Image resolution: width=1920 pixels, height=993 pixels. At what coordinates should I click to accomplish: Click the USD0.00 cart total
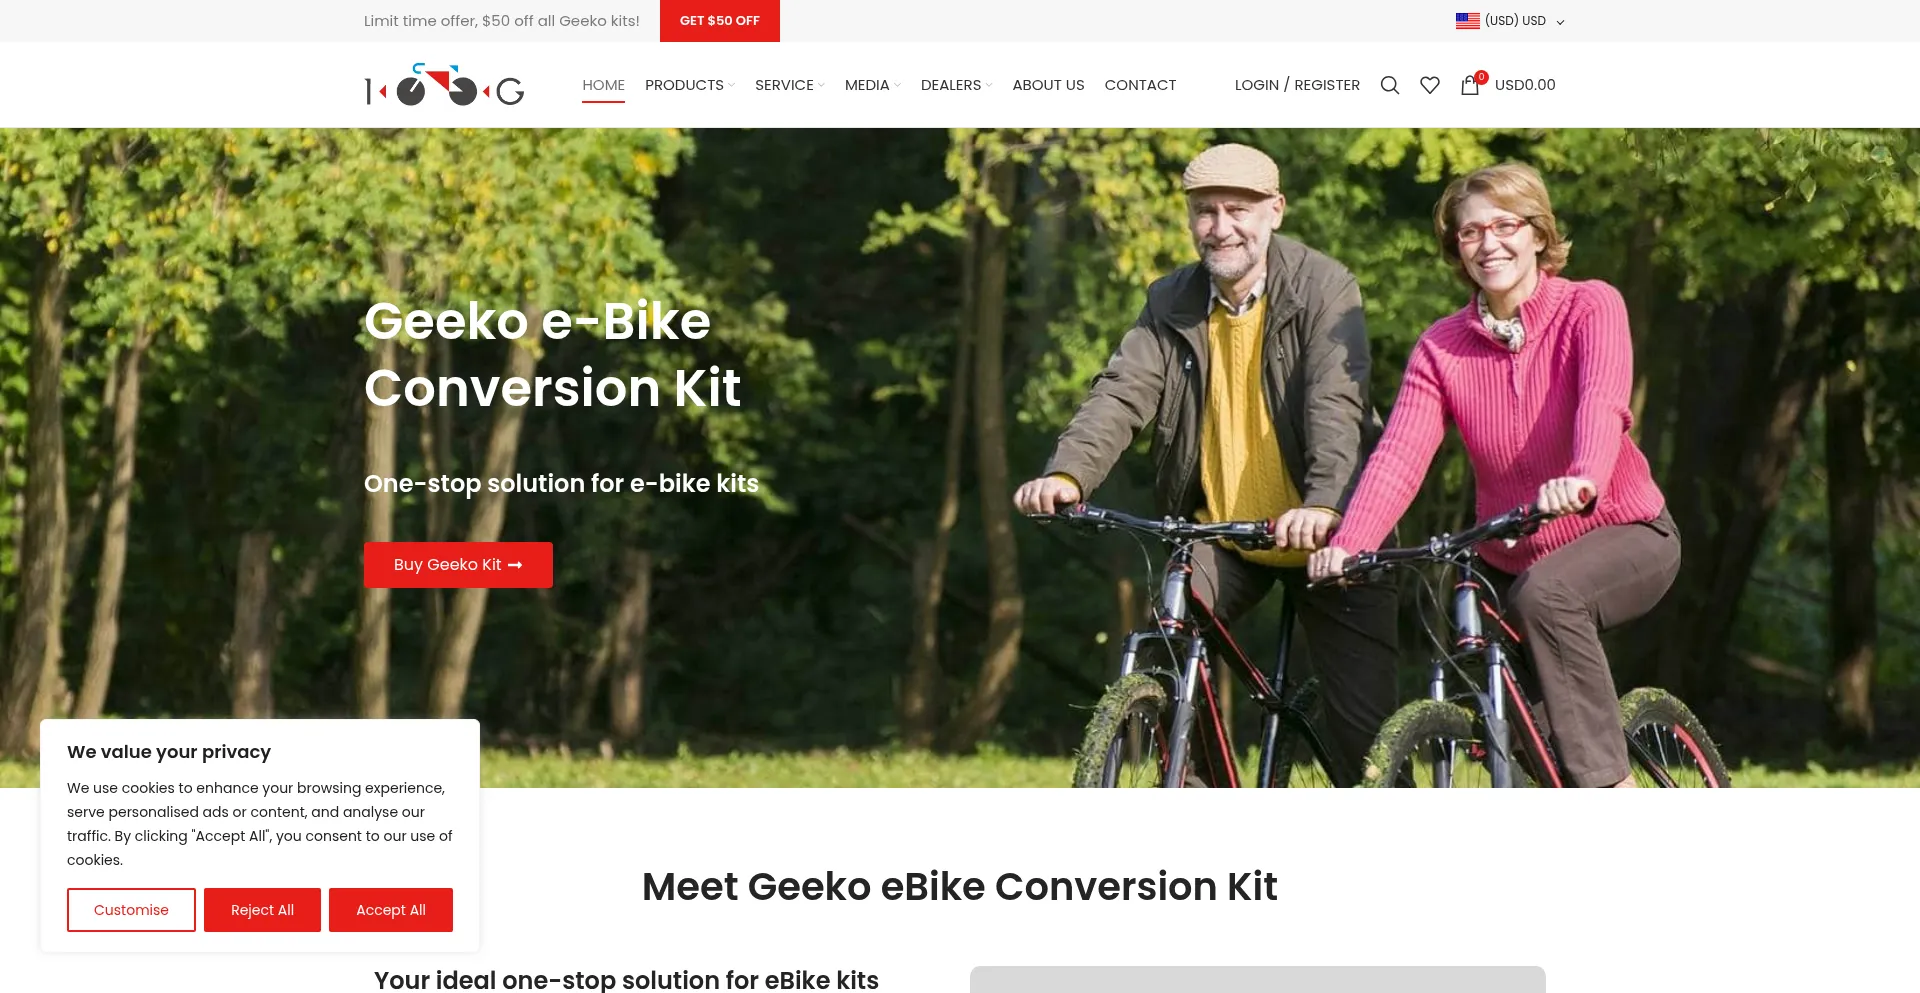[1525, 85]
